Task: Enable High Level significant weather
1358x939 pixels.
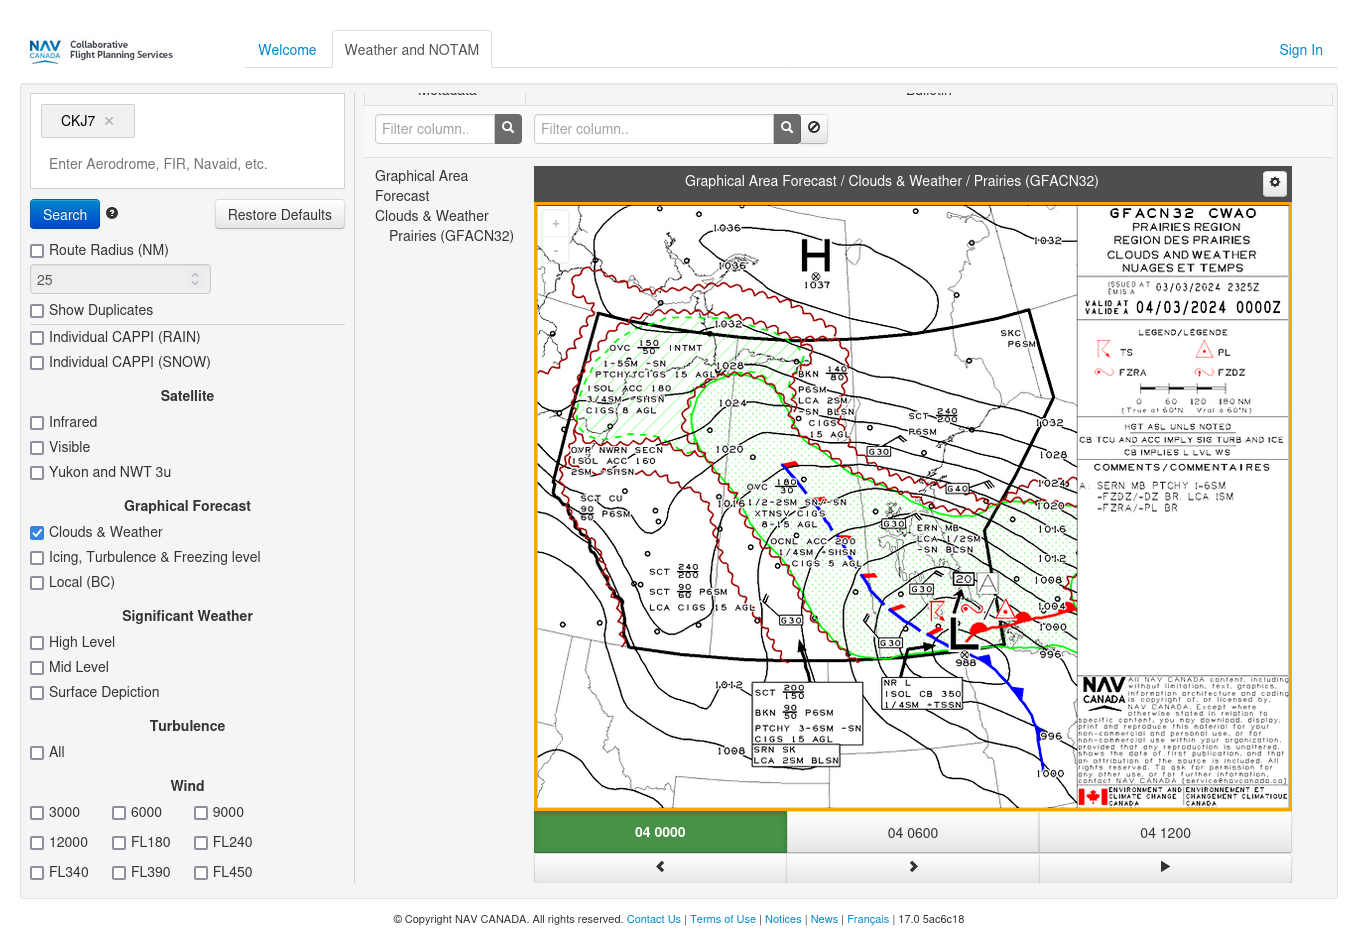Action: coord(37,643)
